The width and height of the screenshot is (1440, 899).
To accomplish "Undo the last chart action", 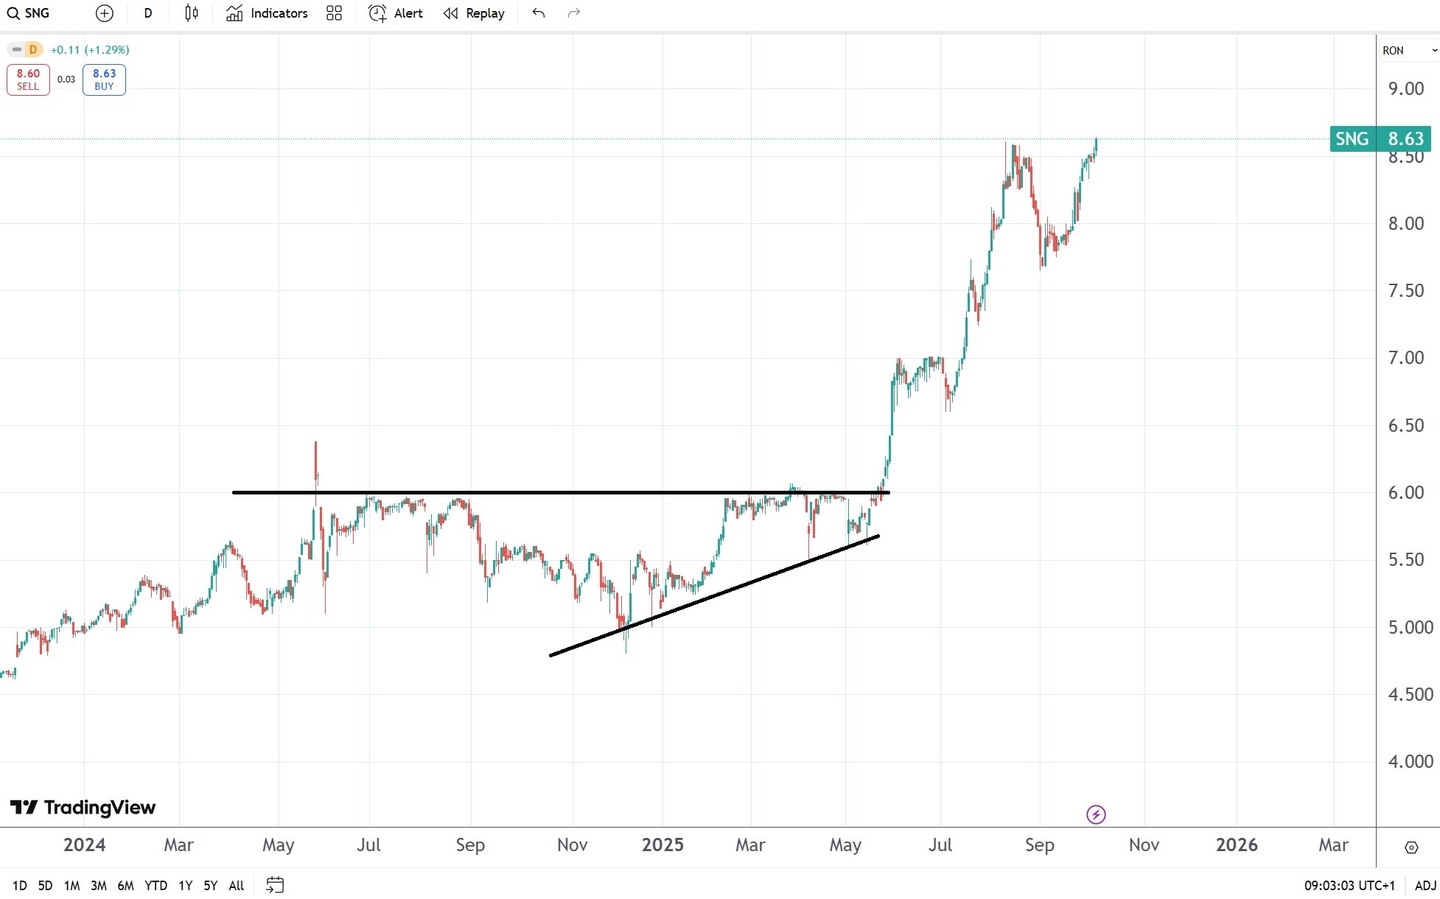I will tap(539, 13).
